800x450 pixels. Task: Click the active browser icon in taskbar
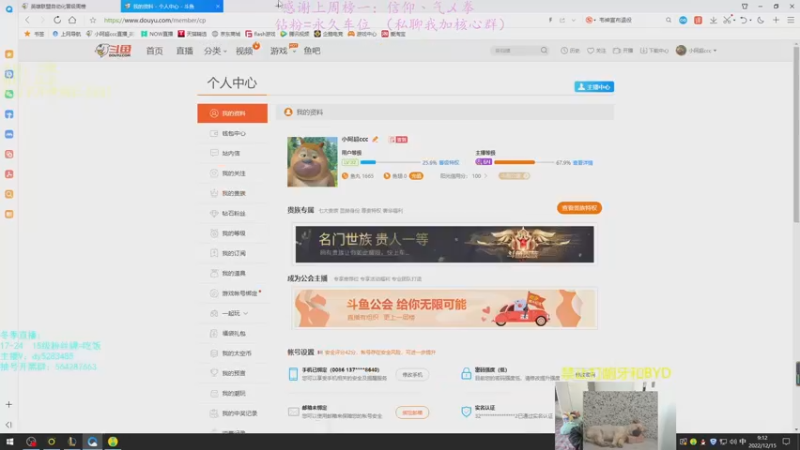coord(92,442)
